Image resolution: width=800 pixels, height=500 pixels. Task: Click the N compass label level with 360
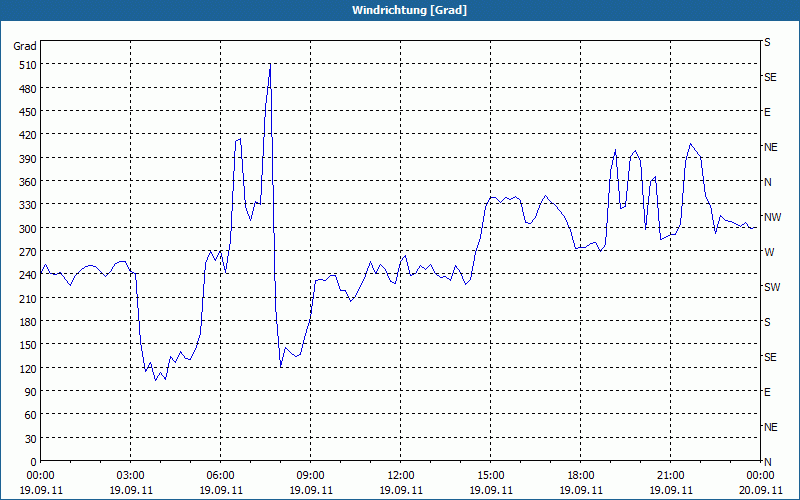coord(767,182)
